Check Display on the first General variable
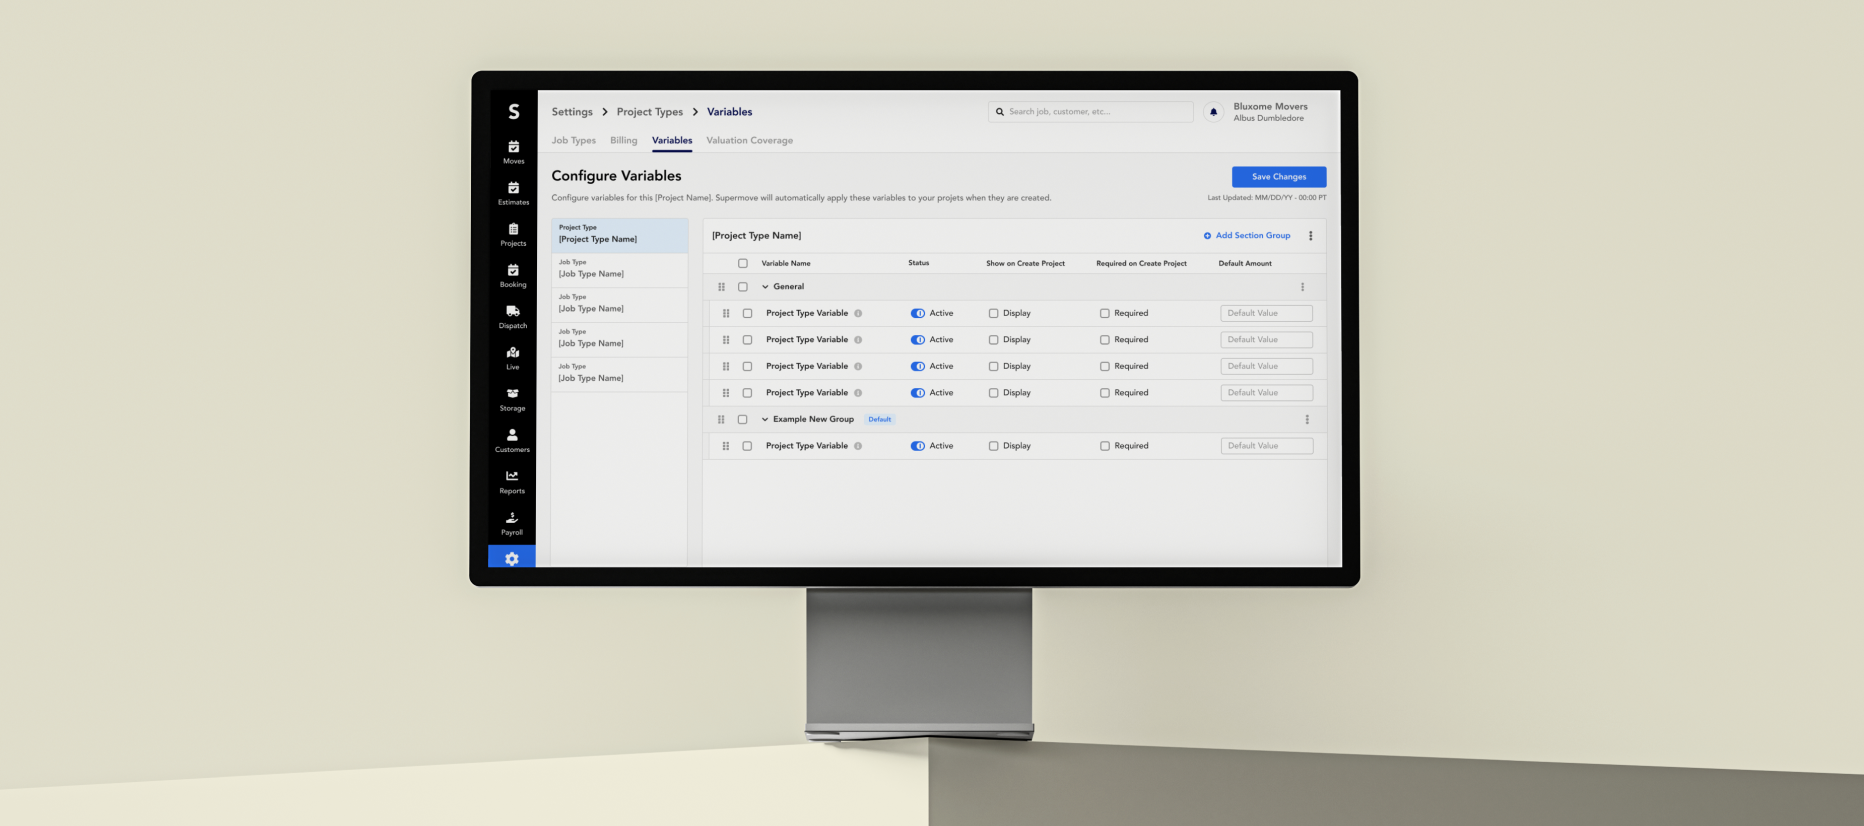This screenshot has width=1864, height=826. pos(993,313)
